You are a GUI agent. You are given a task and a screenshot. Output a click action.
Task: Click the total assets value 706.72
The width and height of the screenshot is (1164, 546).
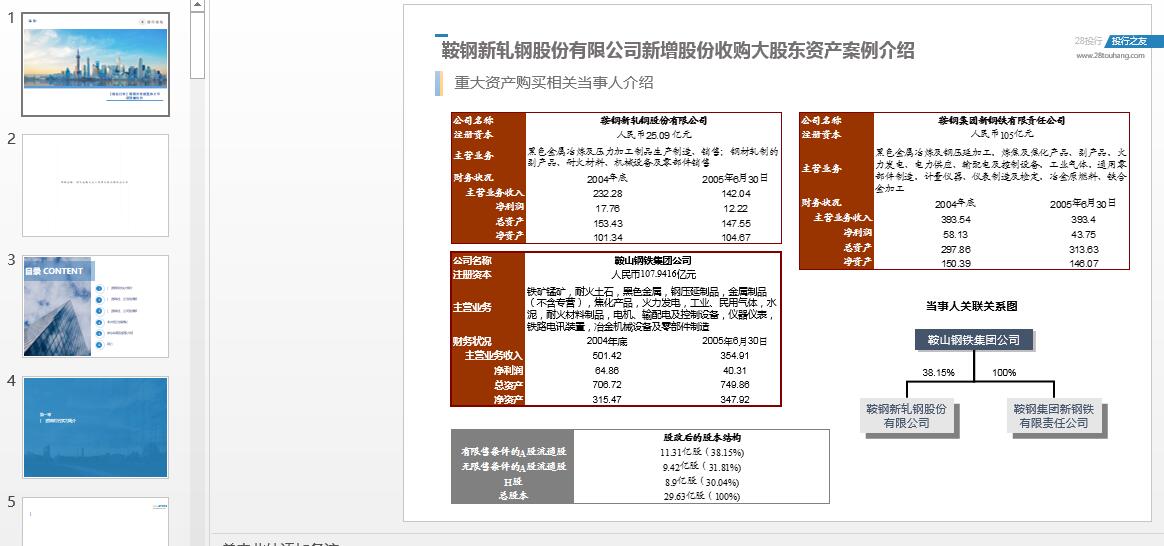[607, 384]
